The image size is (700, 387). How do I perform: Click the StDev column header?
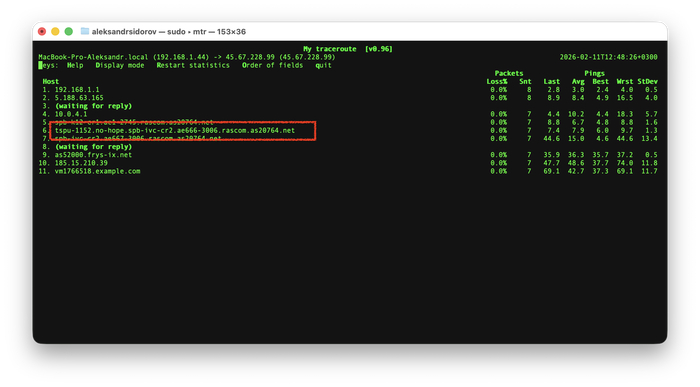tap(647, 81)
